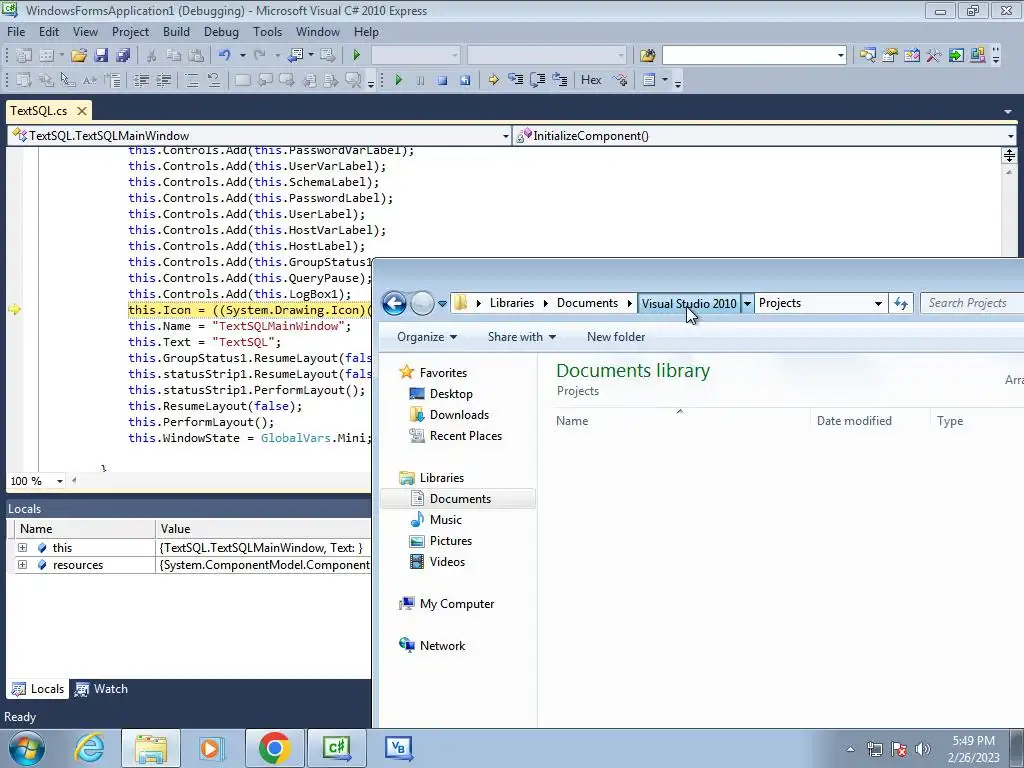This screenshot has height=768, width=1024.
Task: Select the Locals tab
Action: pos(39,689)
